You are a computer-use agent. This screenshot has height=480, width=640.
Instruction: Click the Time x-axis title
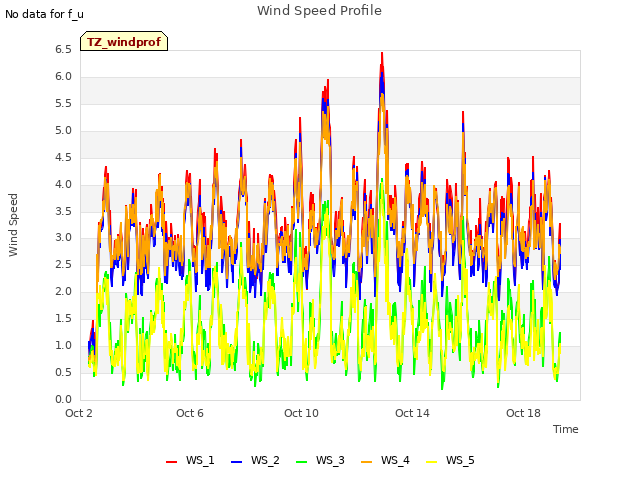click(x=565, y=429)
